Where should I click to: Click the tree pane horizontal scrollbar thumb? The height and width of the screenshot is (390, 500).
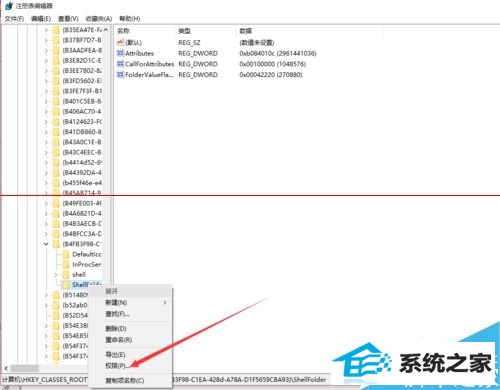pos(24,368)
